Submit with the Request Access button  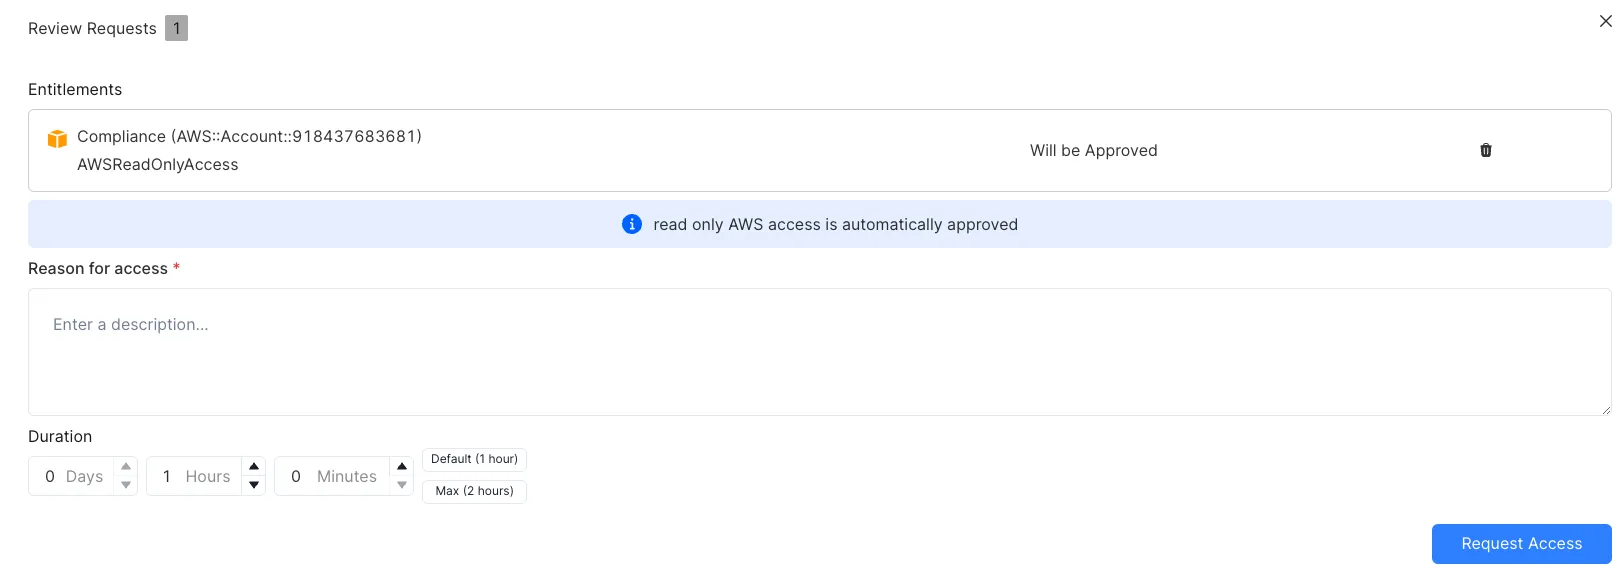point(1521,544)
